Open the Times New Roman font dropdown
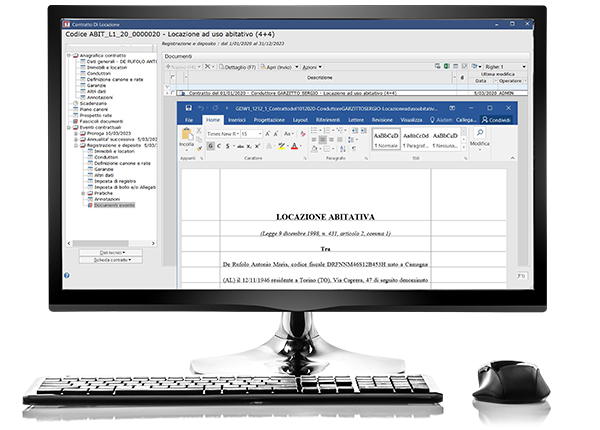The height and width of the screenshot is (430, 600). (222, 133)
